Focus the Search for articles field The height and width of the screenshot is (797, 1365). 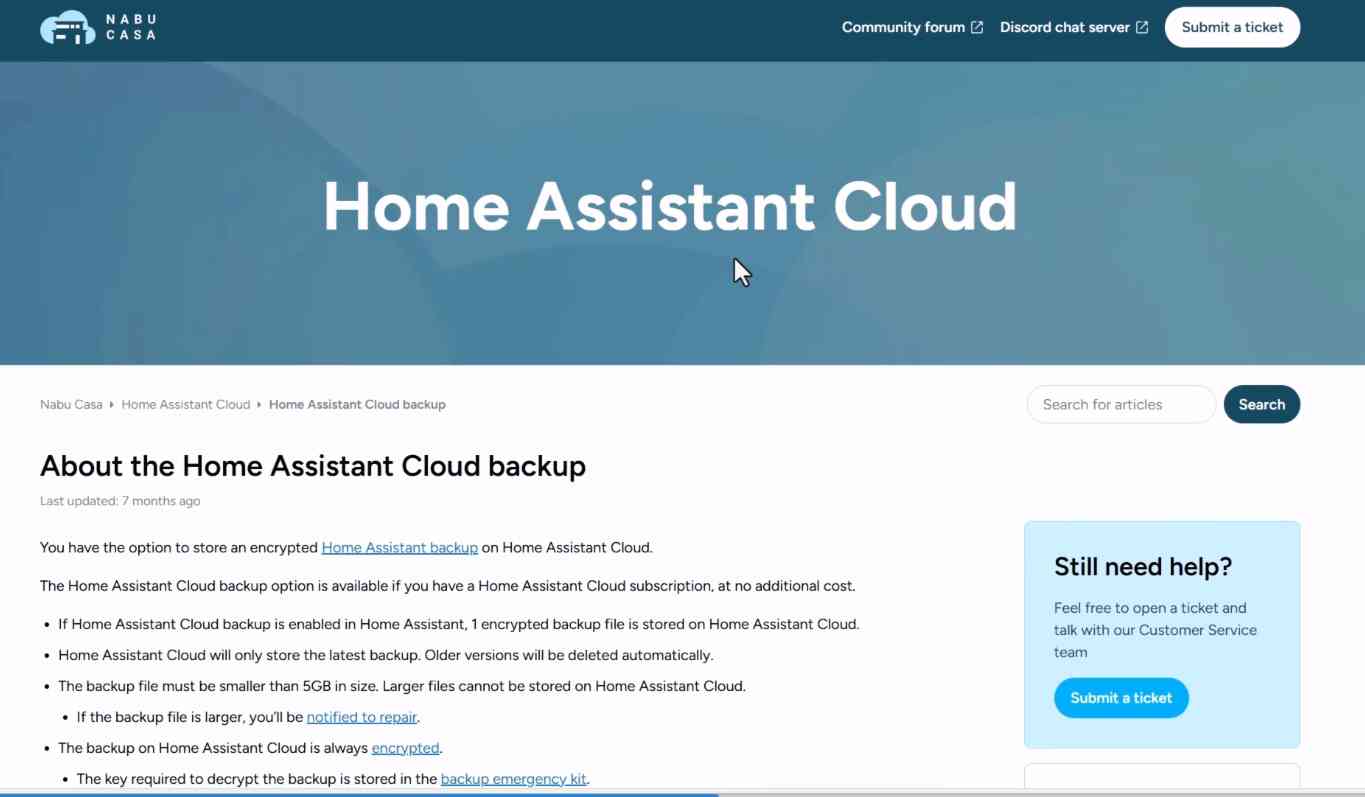(x=1120, y=405)
